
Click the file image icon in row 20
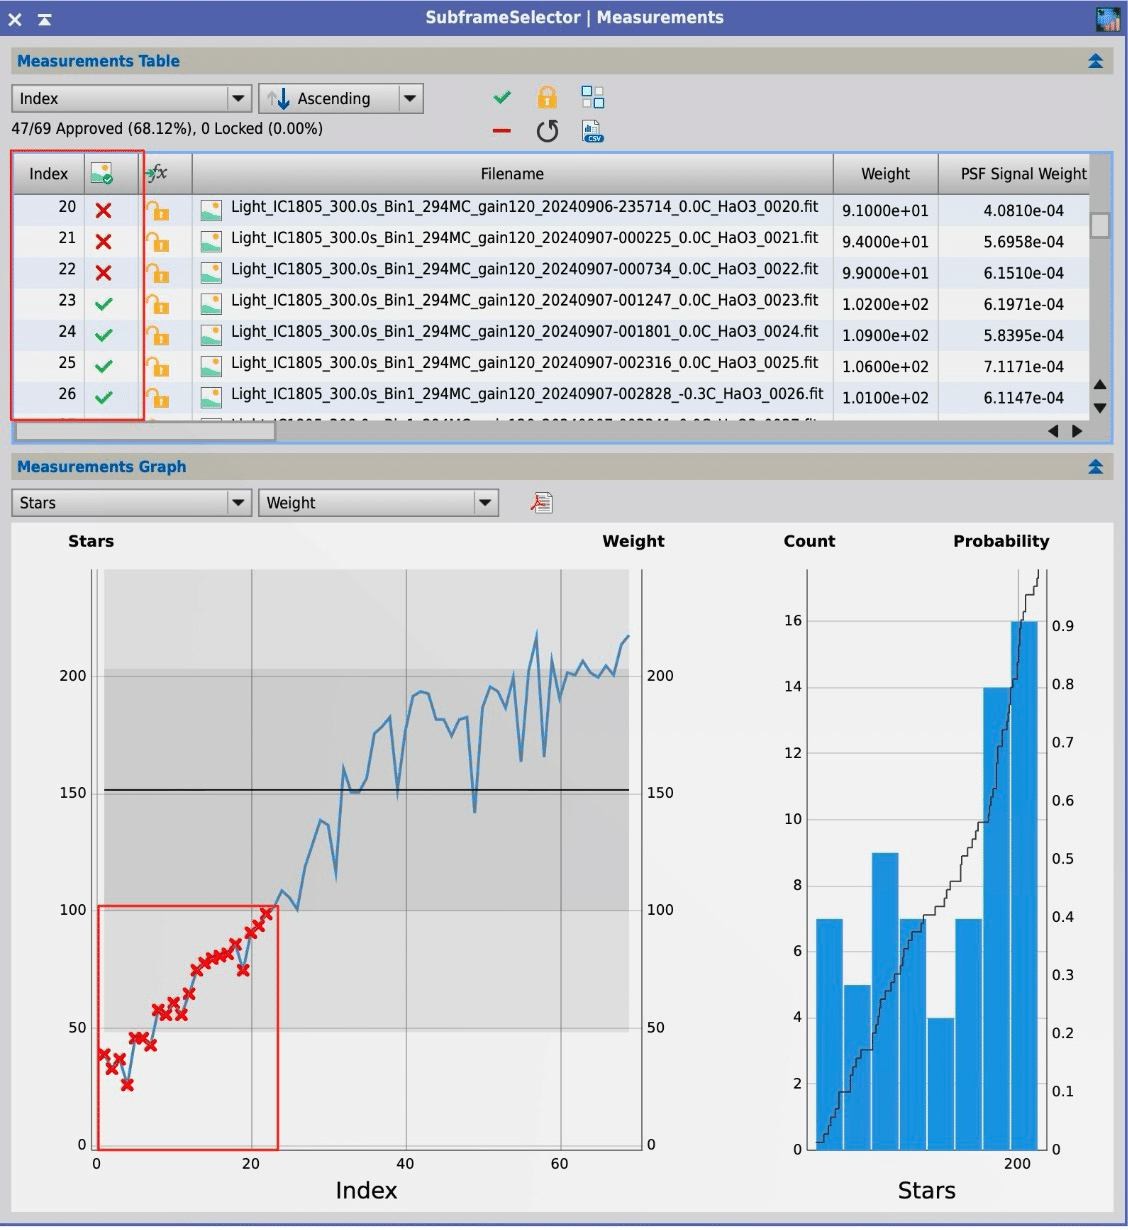tap(211, 210)
